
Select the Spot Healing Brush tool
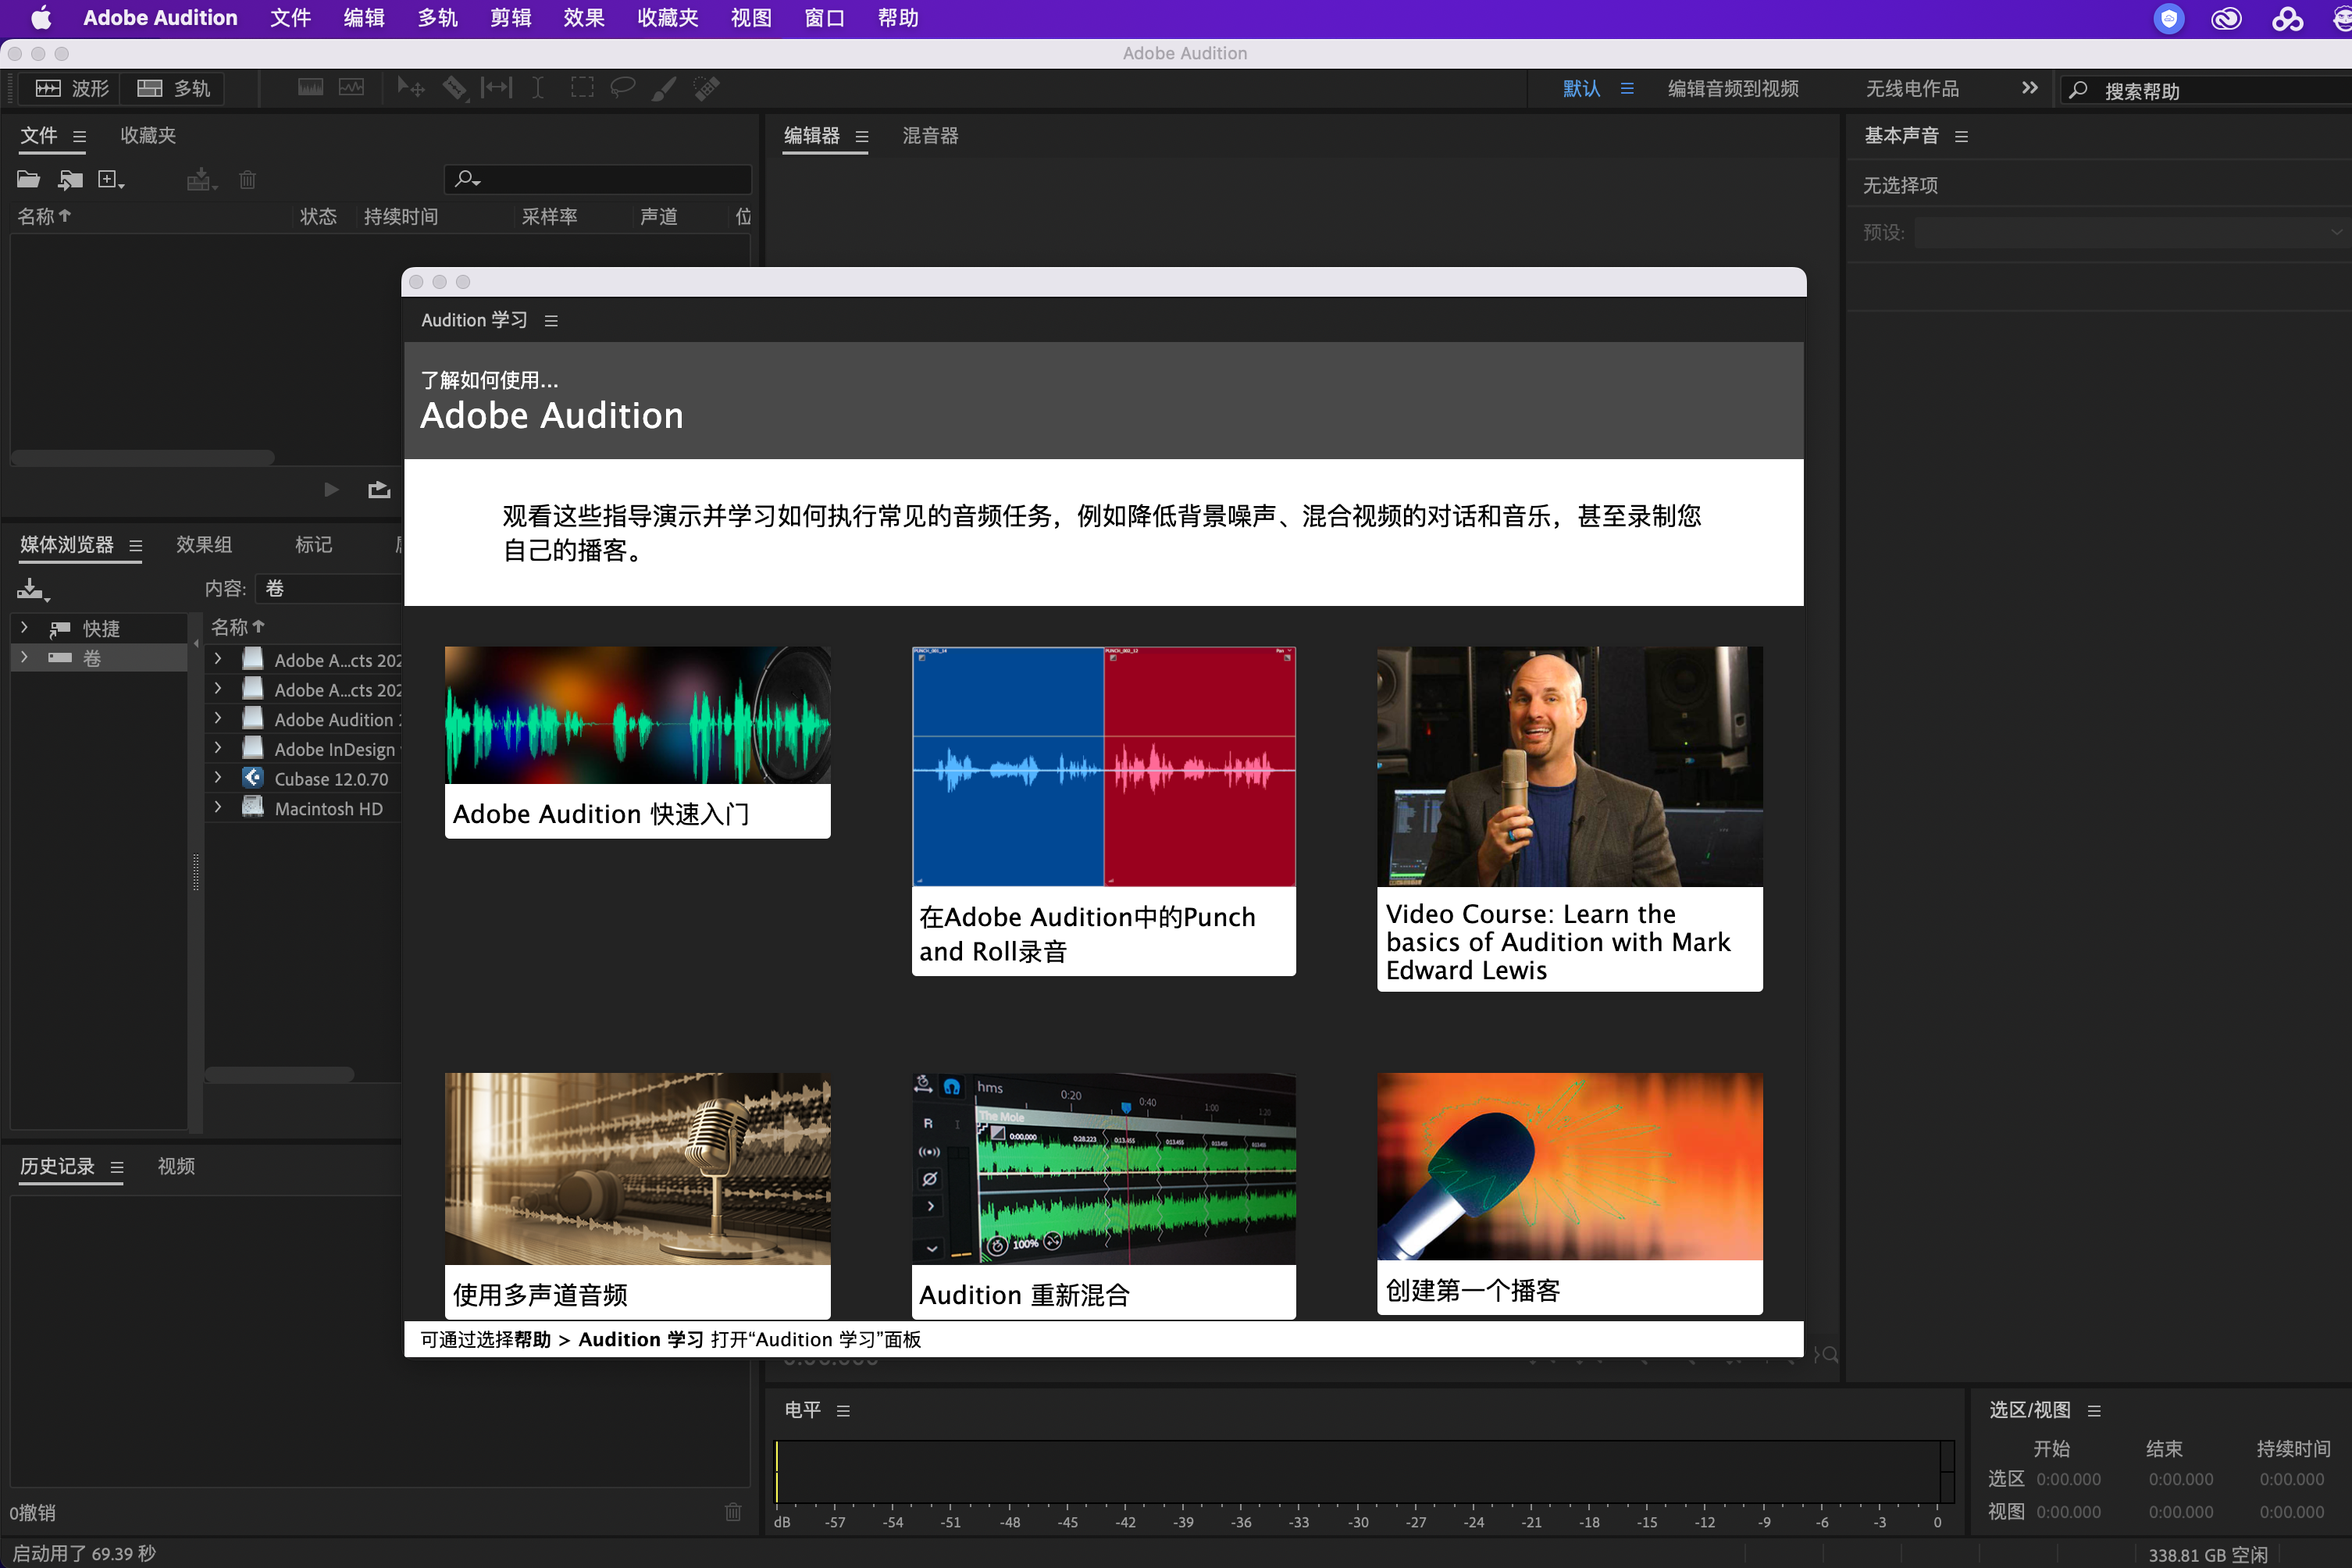(707, 88)
